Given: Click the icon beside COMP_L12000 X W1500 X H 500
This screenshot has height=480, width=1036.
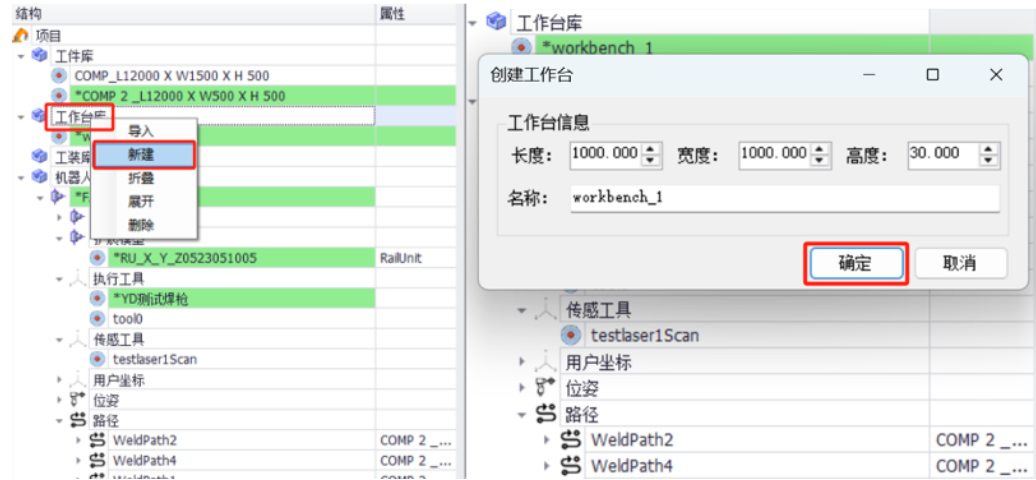Looking at the screenshot, I should (x=59, y=76).
